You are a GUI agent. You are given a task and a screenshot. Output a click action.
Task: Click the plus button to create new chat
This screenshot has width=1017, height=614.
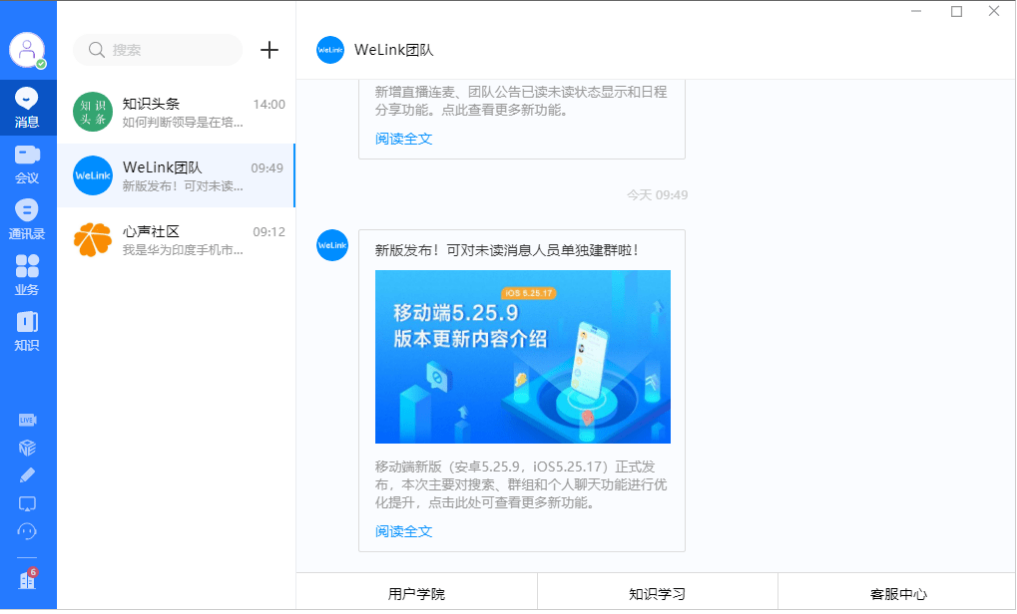coord(269,50)
